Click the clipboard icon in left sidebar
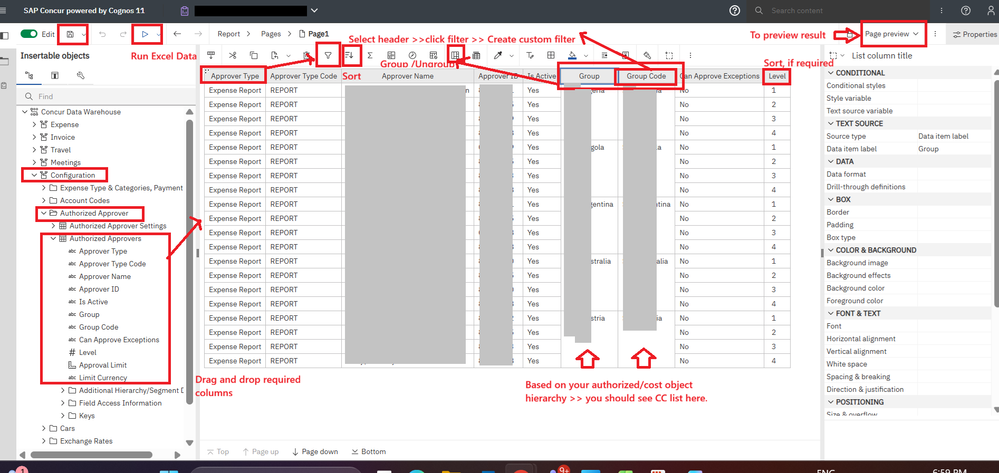Viewport: 999px width, 473px height. [5, 85]
